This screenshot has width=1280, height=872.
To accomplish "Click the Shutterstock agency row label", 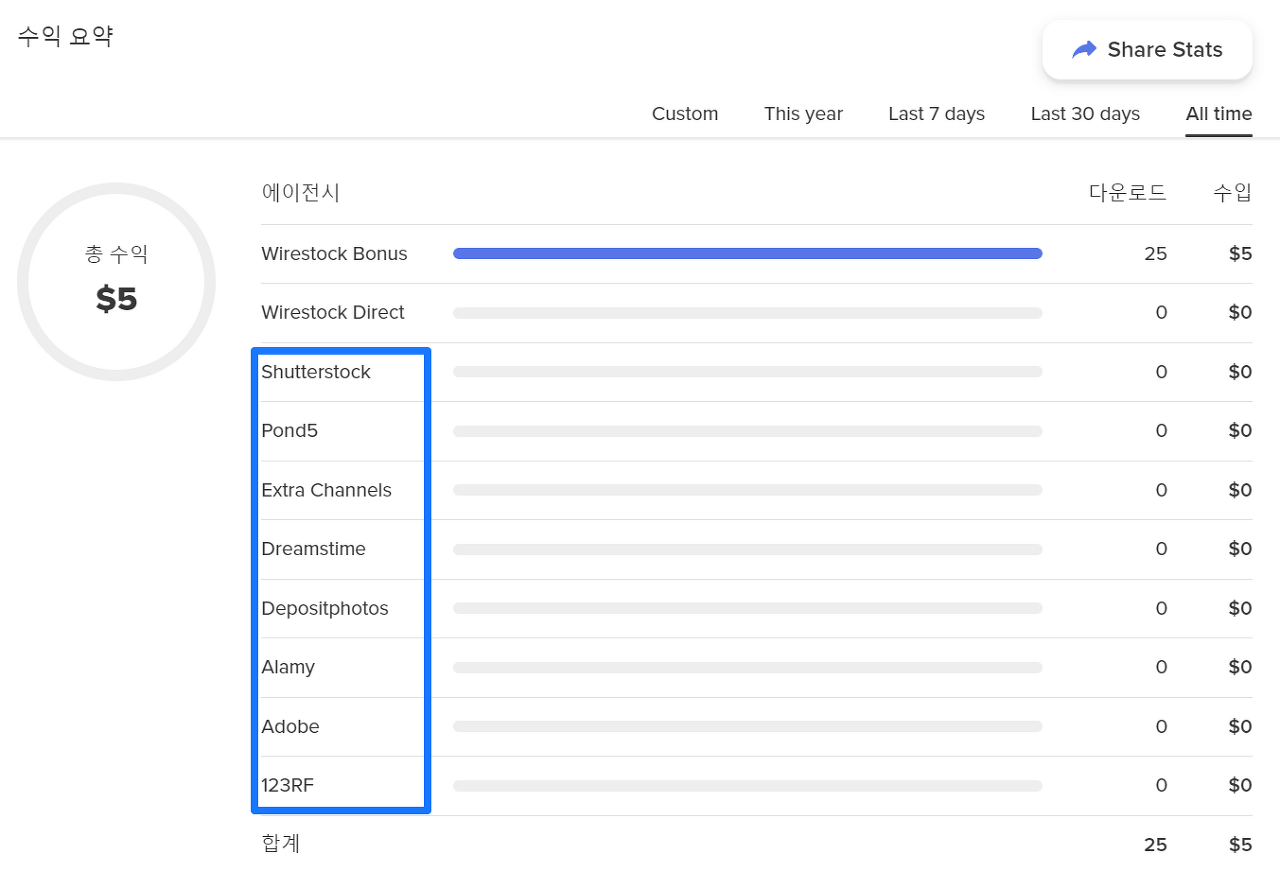I will [x=316, y=372].
